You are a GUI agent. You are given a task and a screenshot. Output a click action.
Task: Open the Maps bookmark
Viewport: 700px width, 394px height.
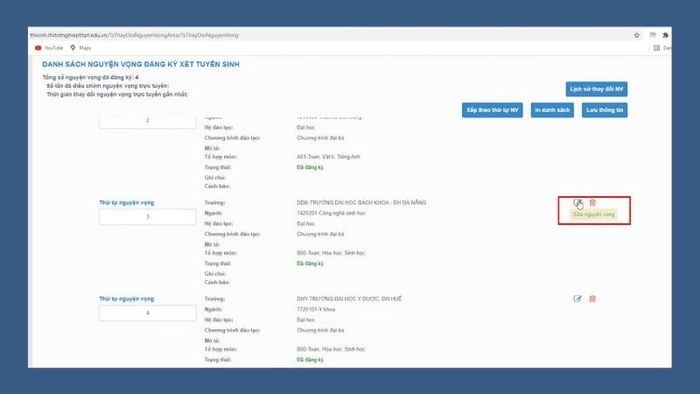pyautogui.click(x=81, y=48)
